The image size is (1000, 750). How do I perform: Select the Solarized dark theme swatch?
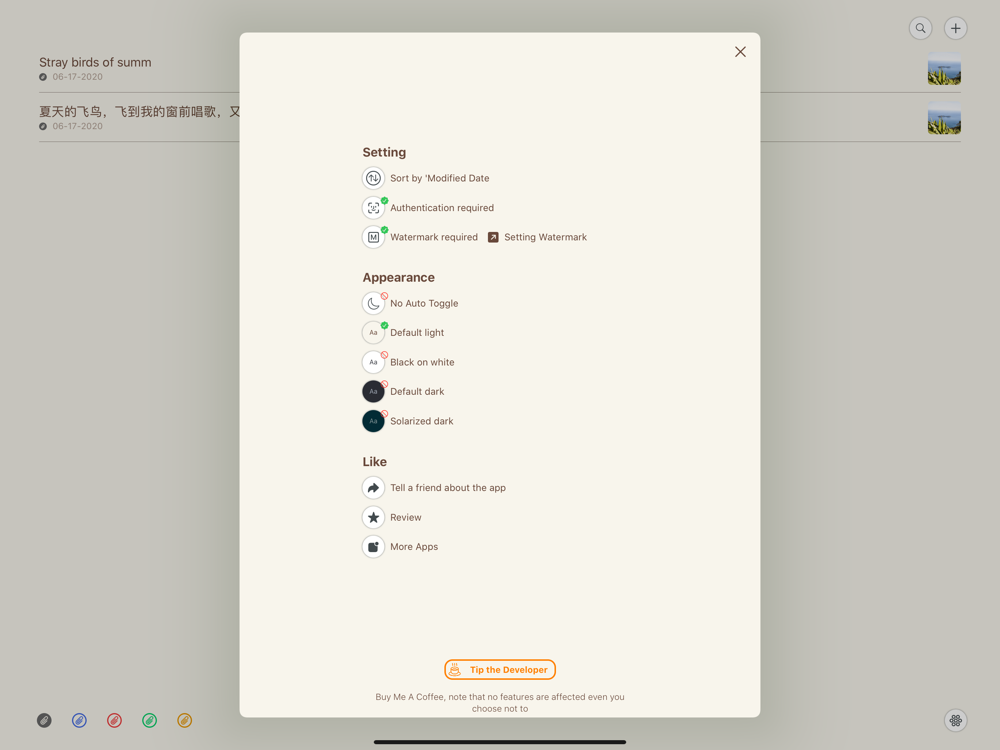pos(373,421)
